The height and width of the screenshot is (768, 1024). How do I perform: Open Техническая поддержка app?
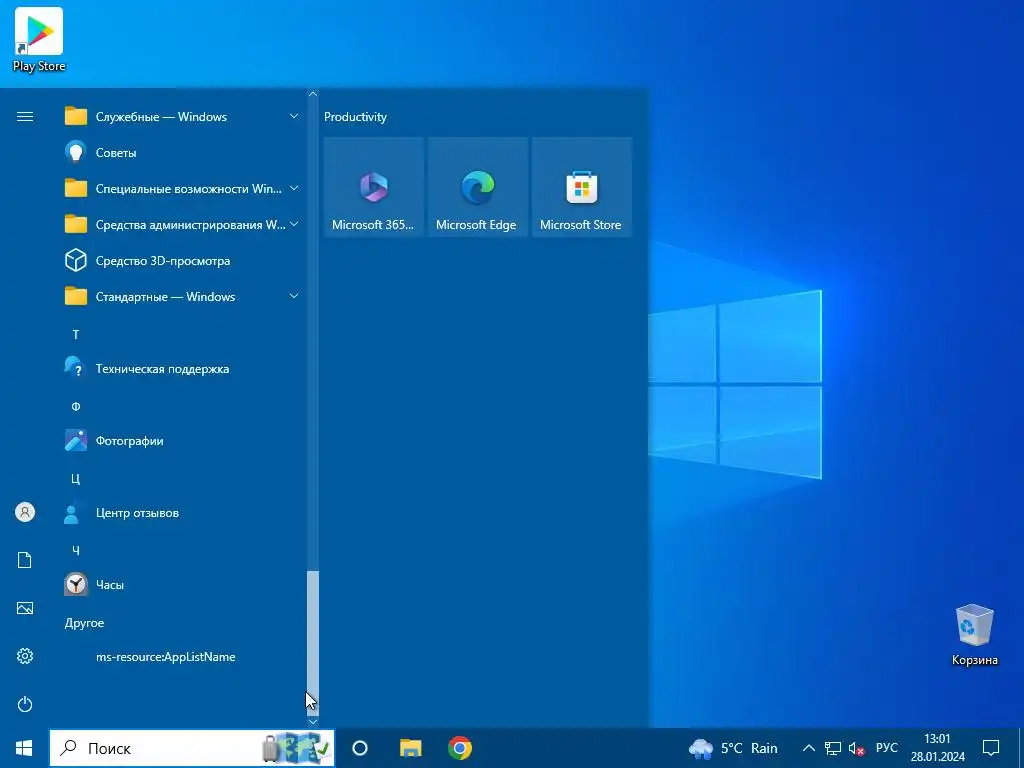(x=183, y=369)
